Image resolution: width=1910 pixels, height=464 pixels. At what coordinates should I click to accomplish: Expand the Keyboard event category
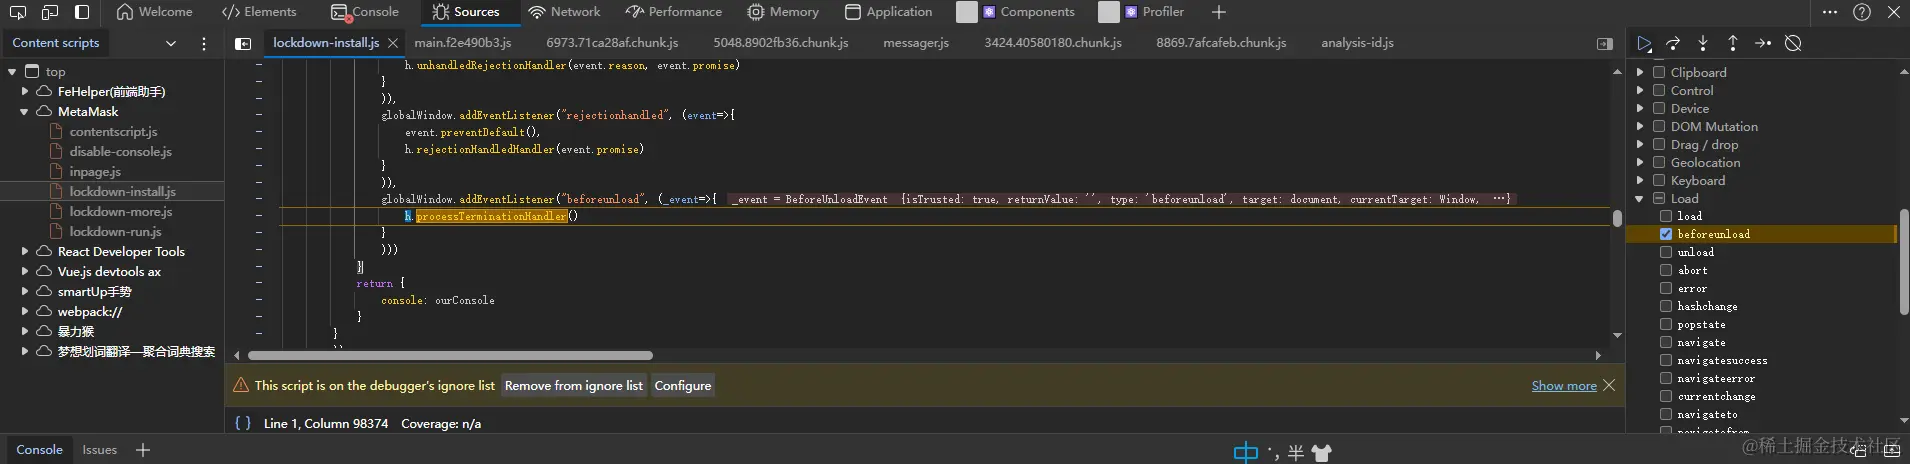tap(1640, 180)
